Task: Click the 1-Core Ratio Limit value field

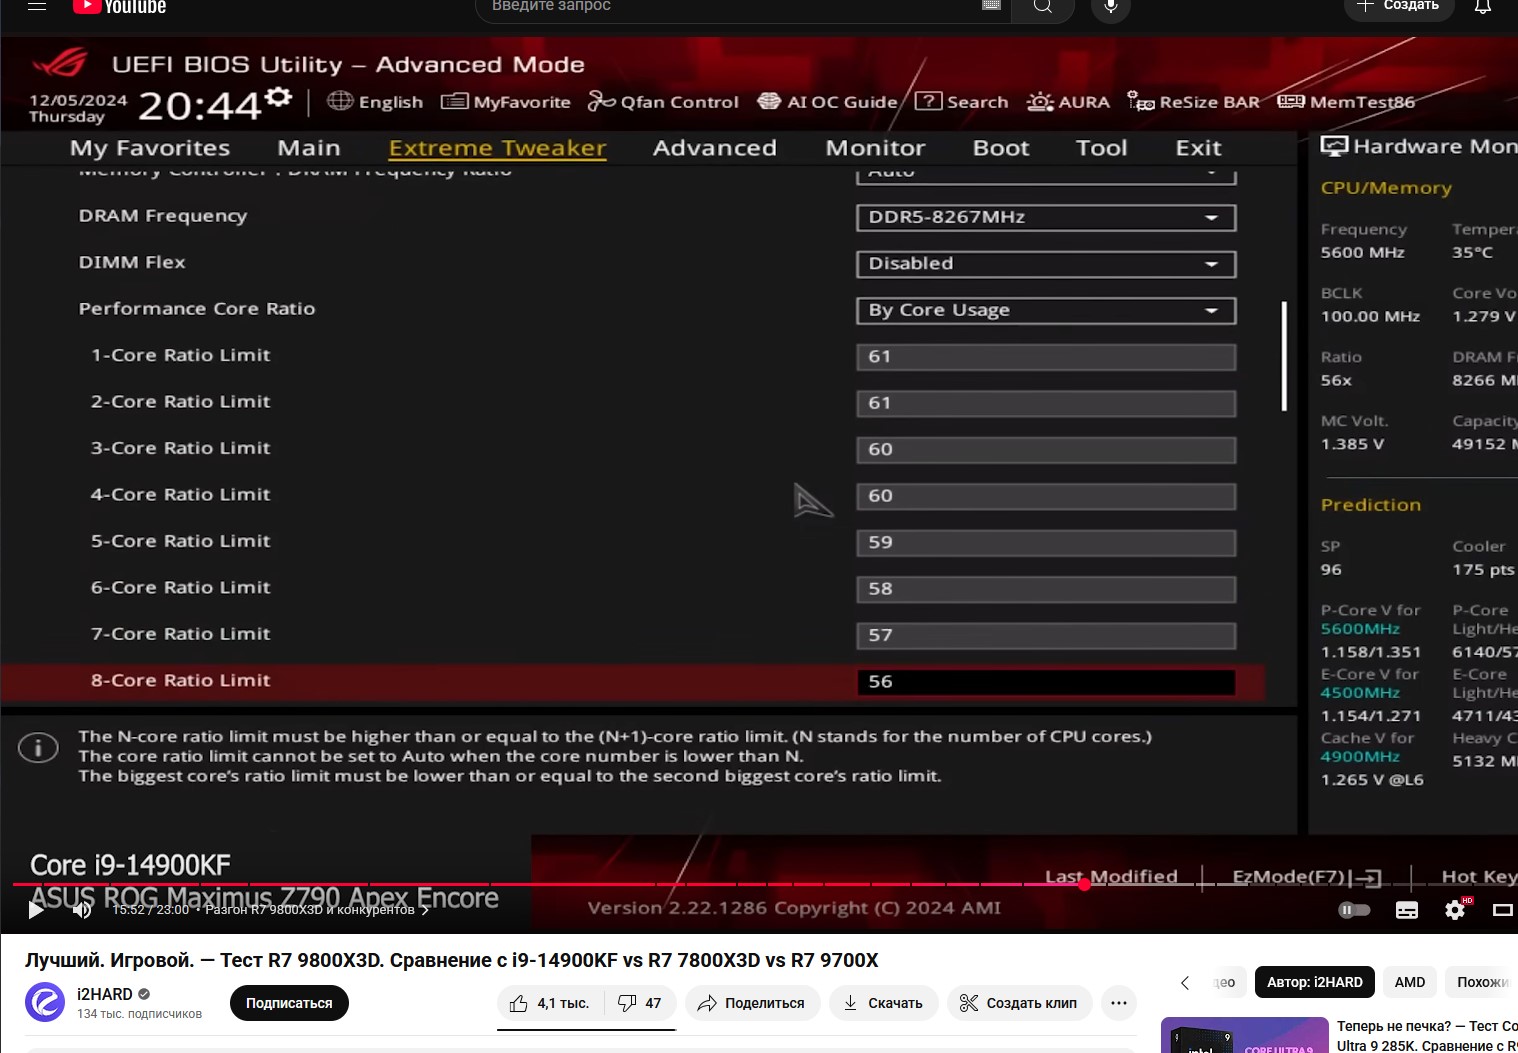Action: pos(1046,357)
